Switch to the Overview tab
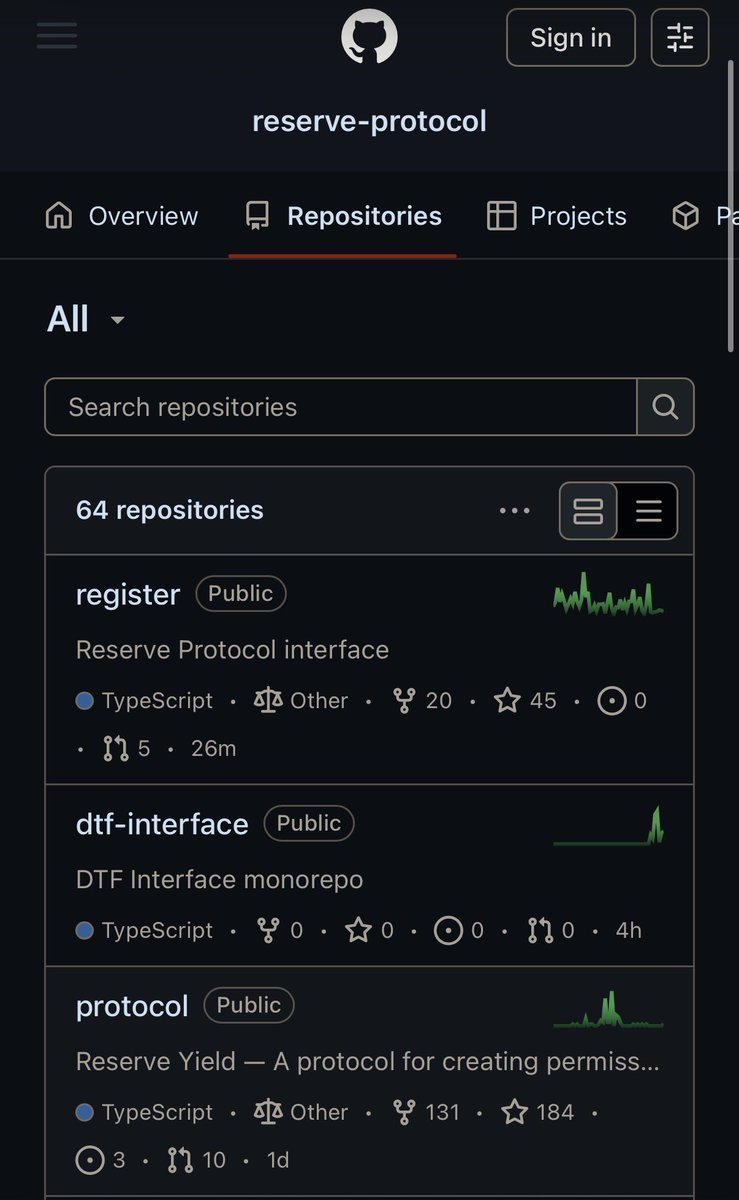Image resolution: width=739 pixels, height=1200 pixels. click(122, 216)
